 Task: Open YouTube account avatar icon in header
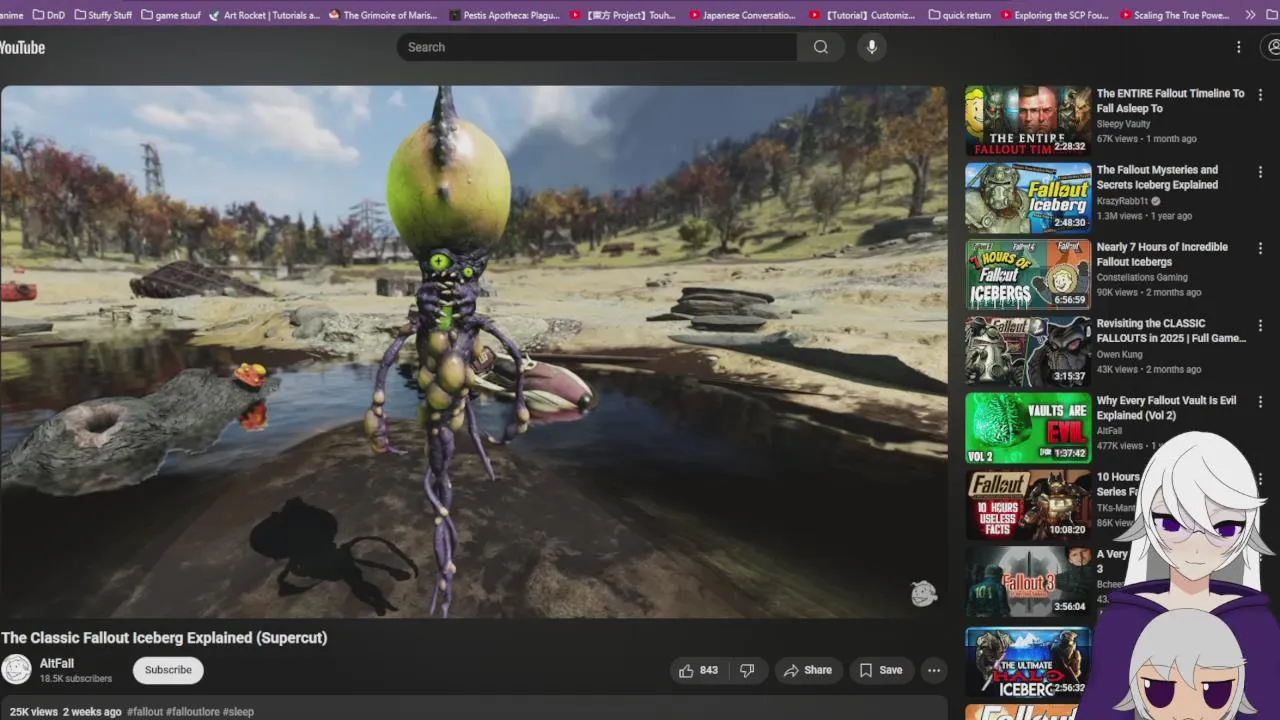click(1273, 47)
